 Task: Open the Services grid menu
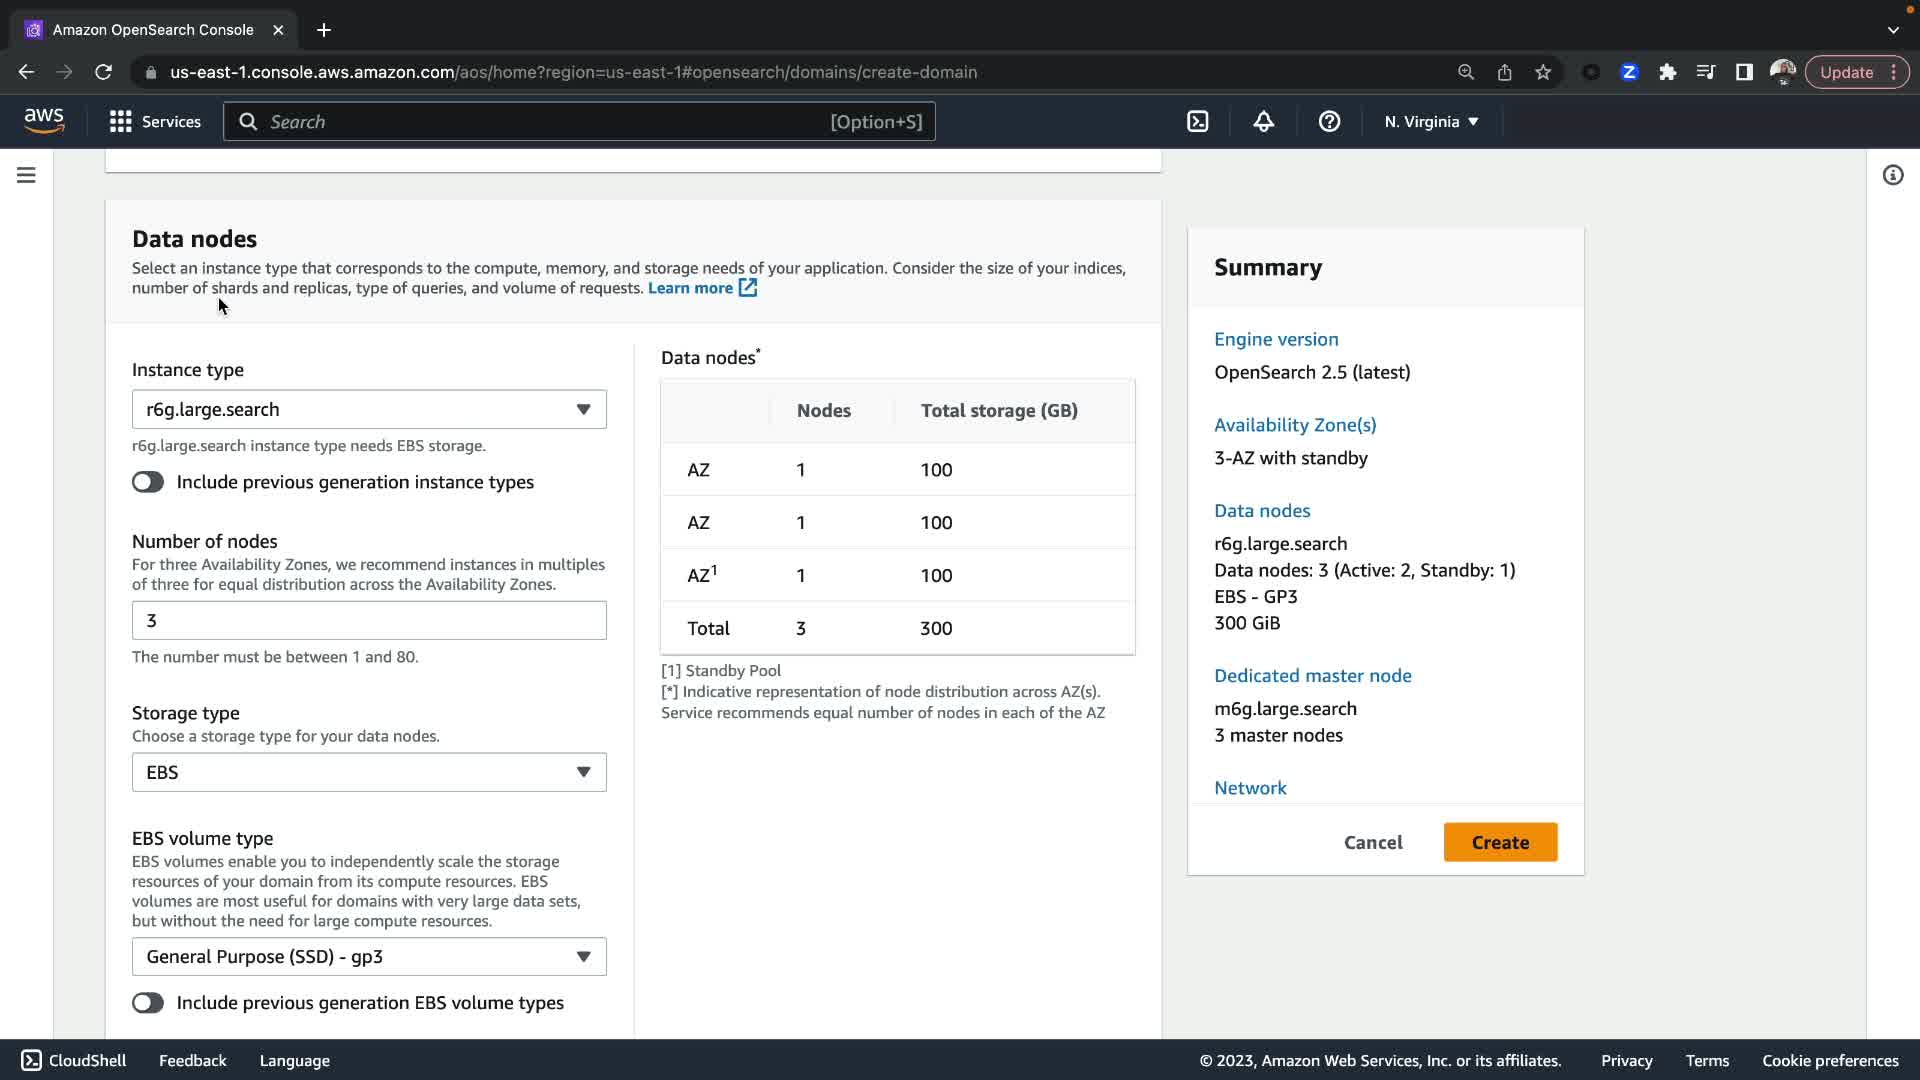click(x=155, y=122)
